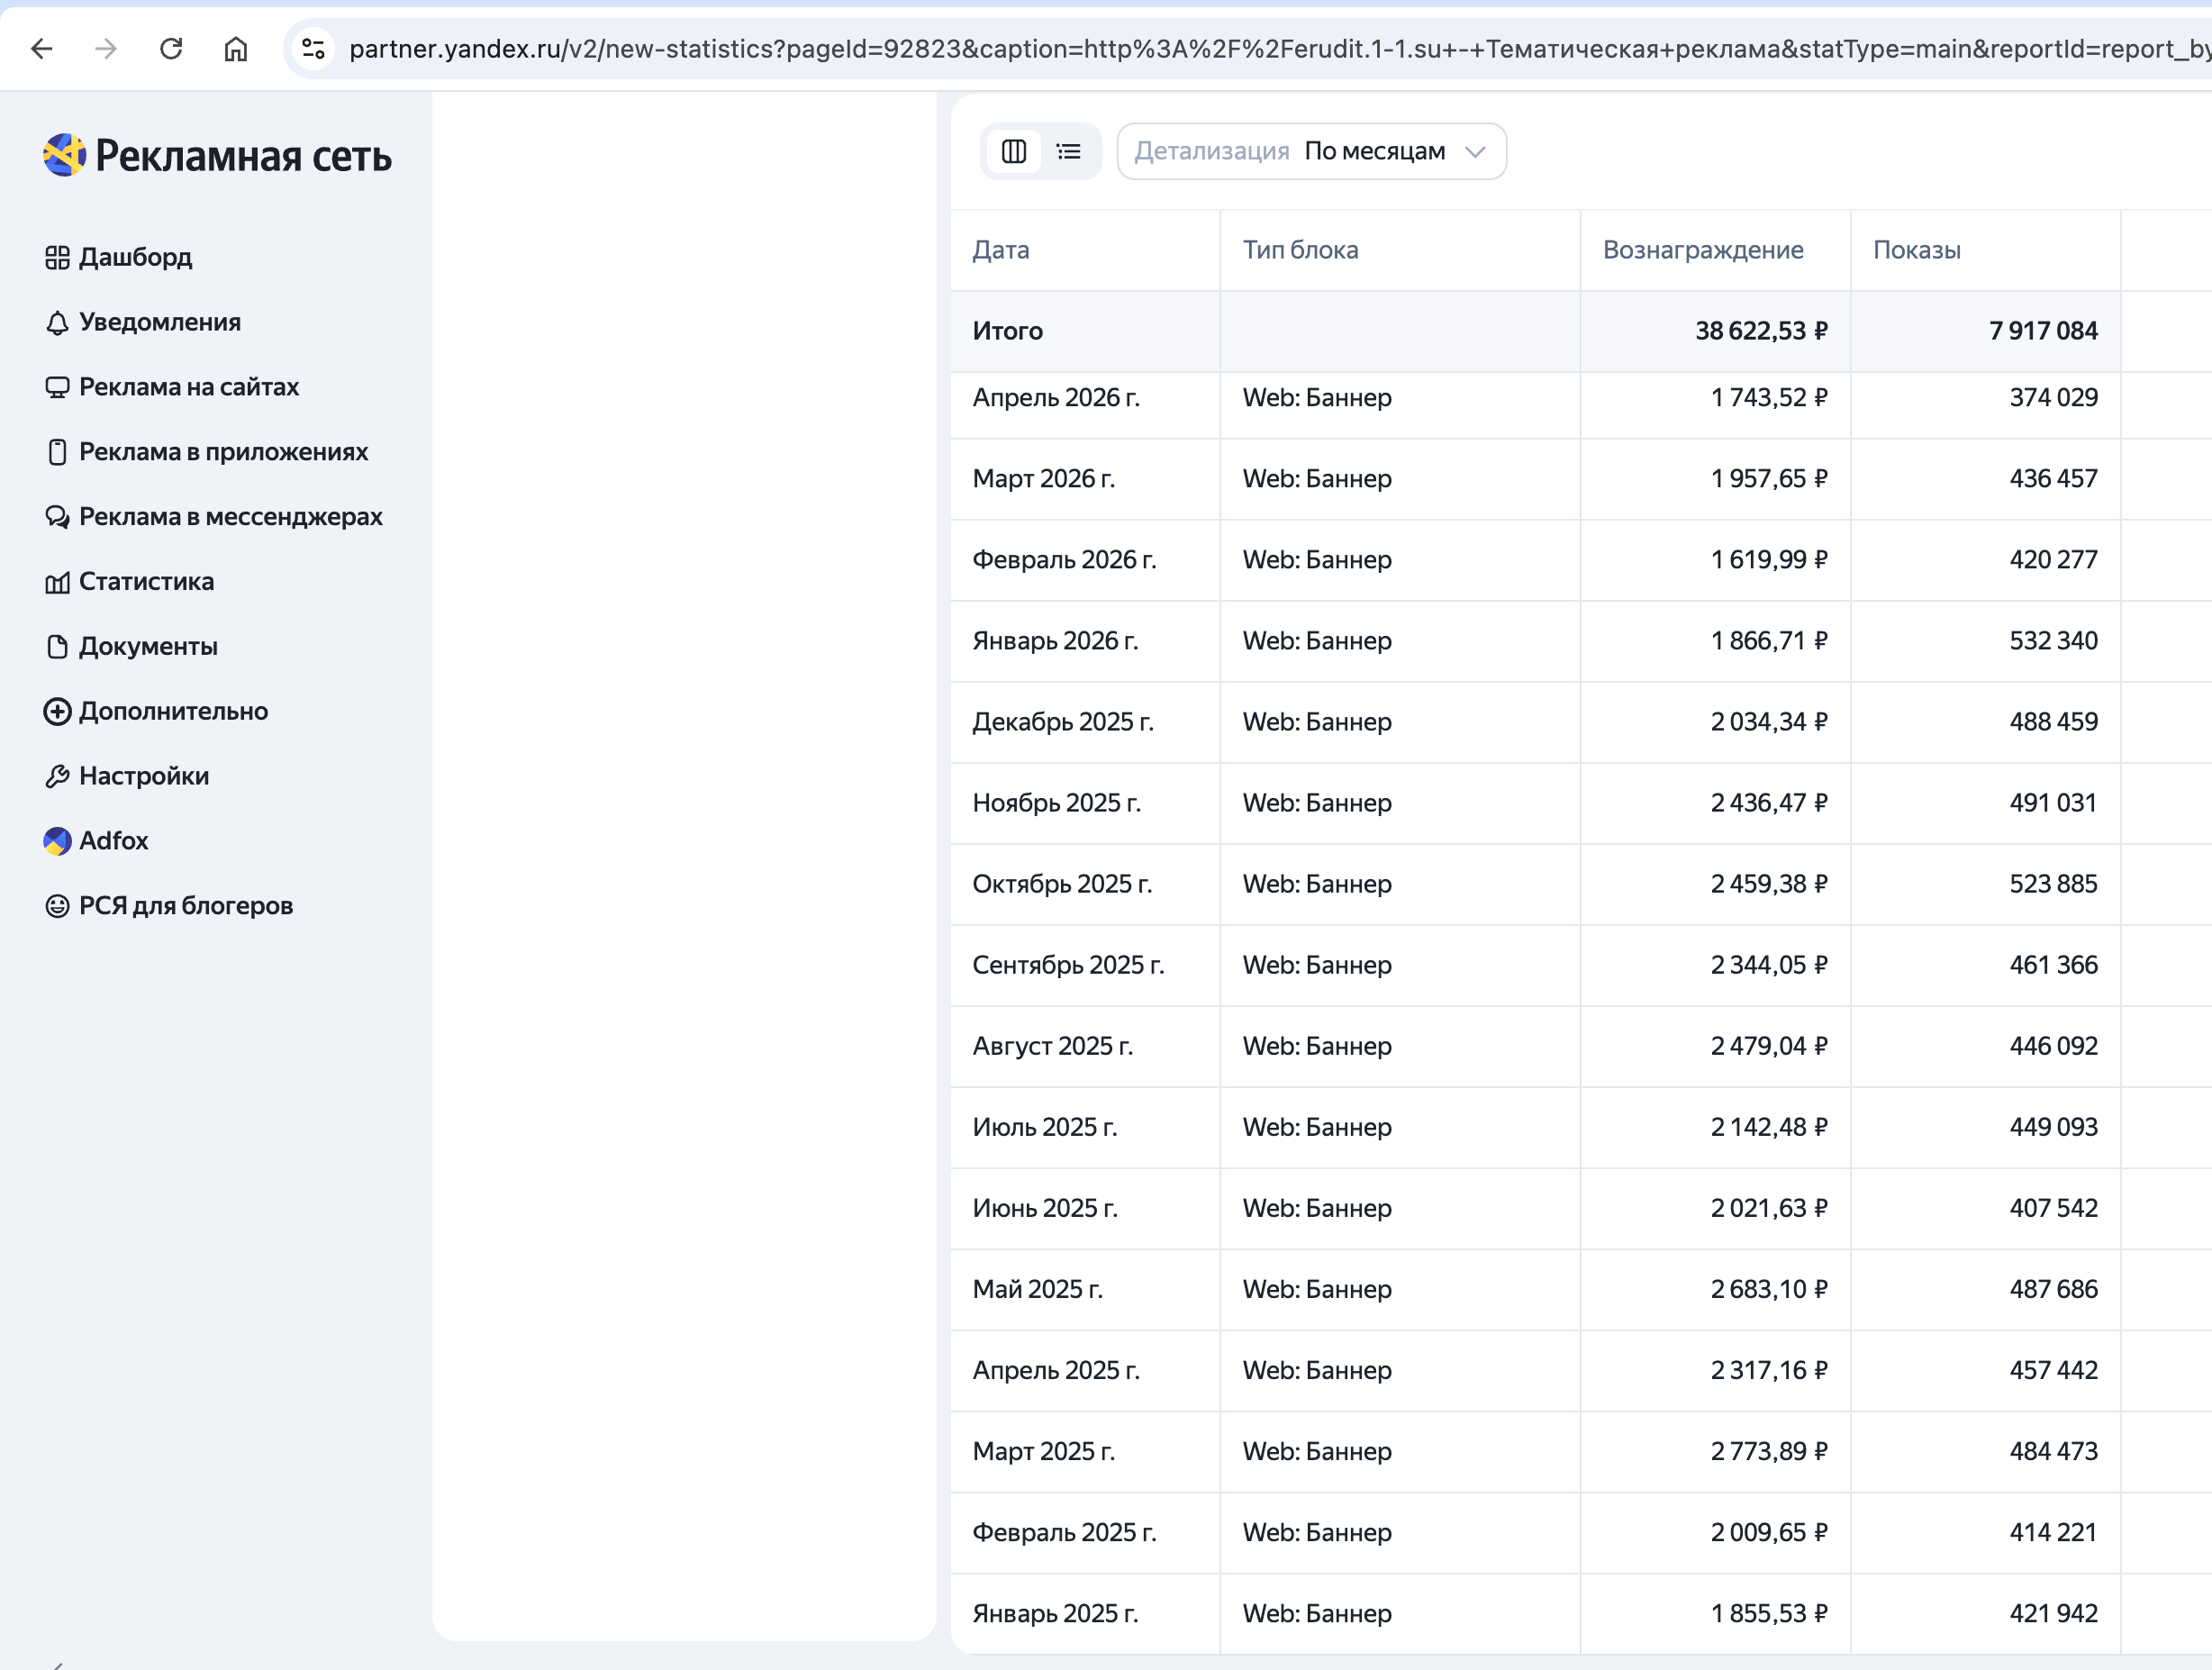The height and width of the screenshot is (1670, 2212).
Task: Select the Итого row label
Action: point(1008,331)
